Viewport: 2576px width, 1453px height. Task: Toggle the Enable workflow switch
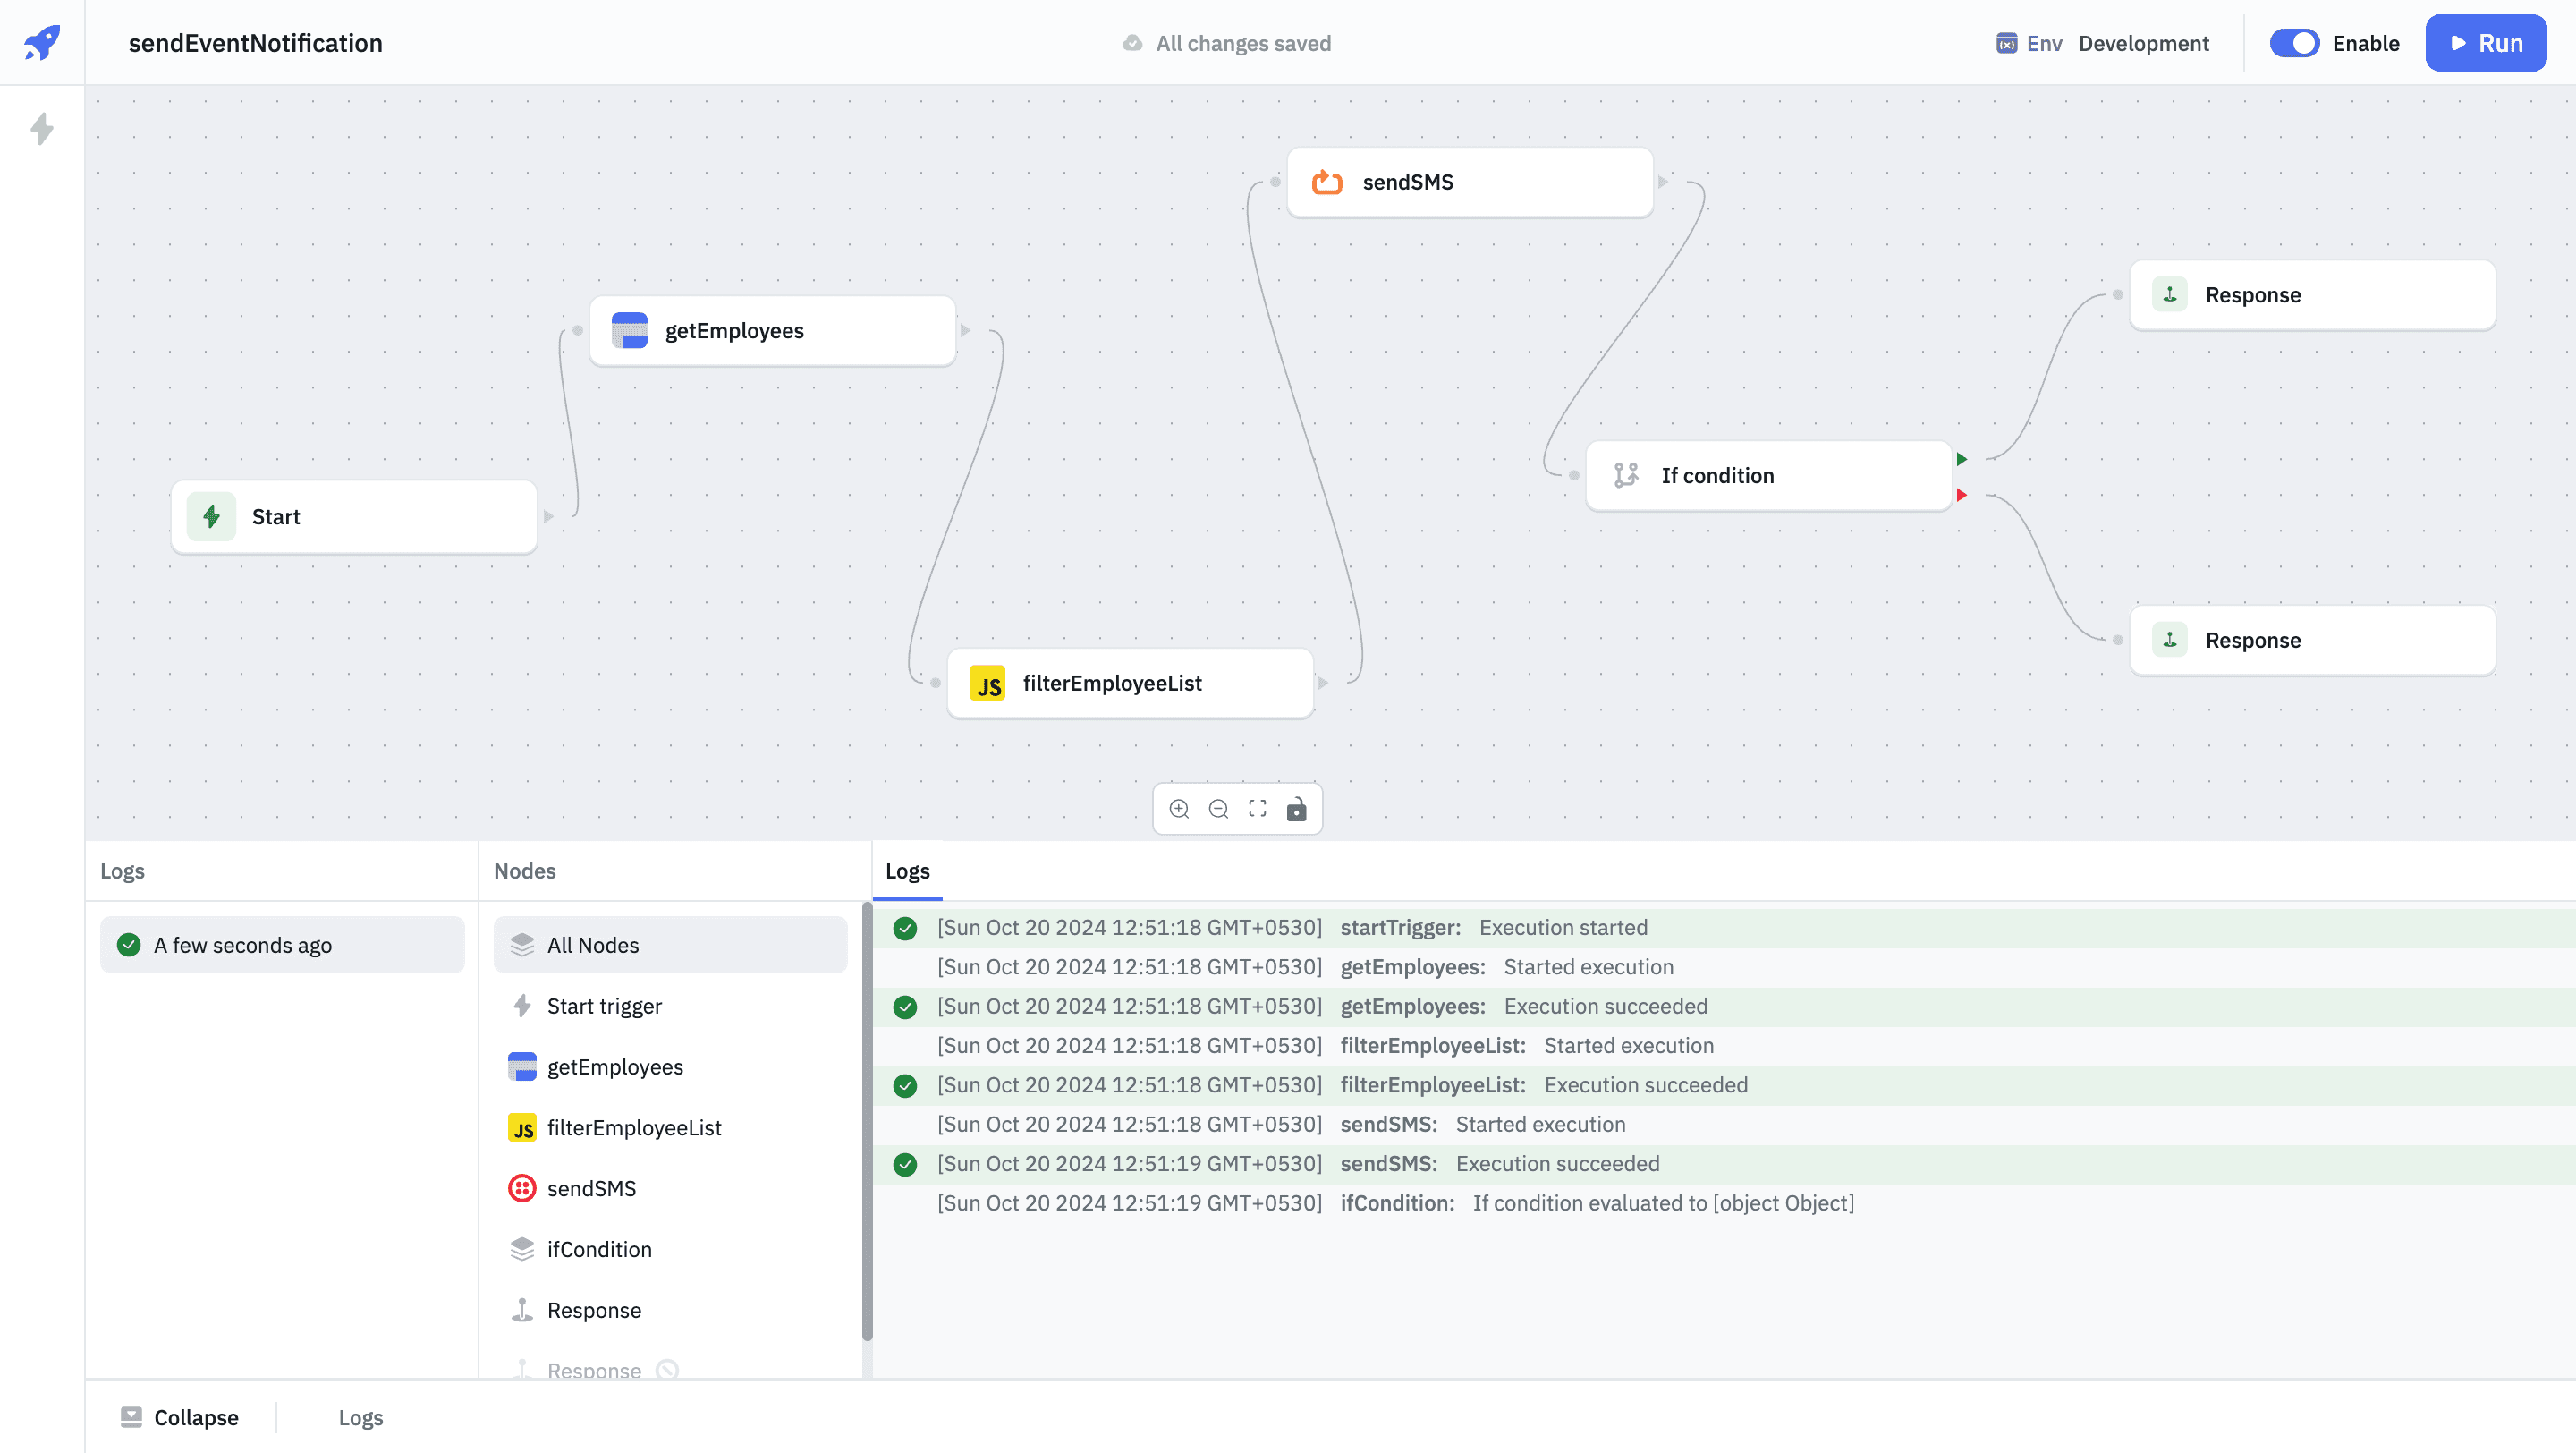point(2294,43)
